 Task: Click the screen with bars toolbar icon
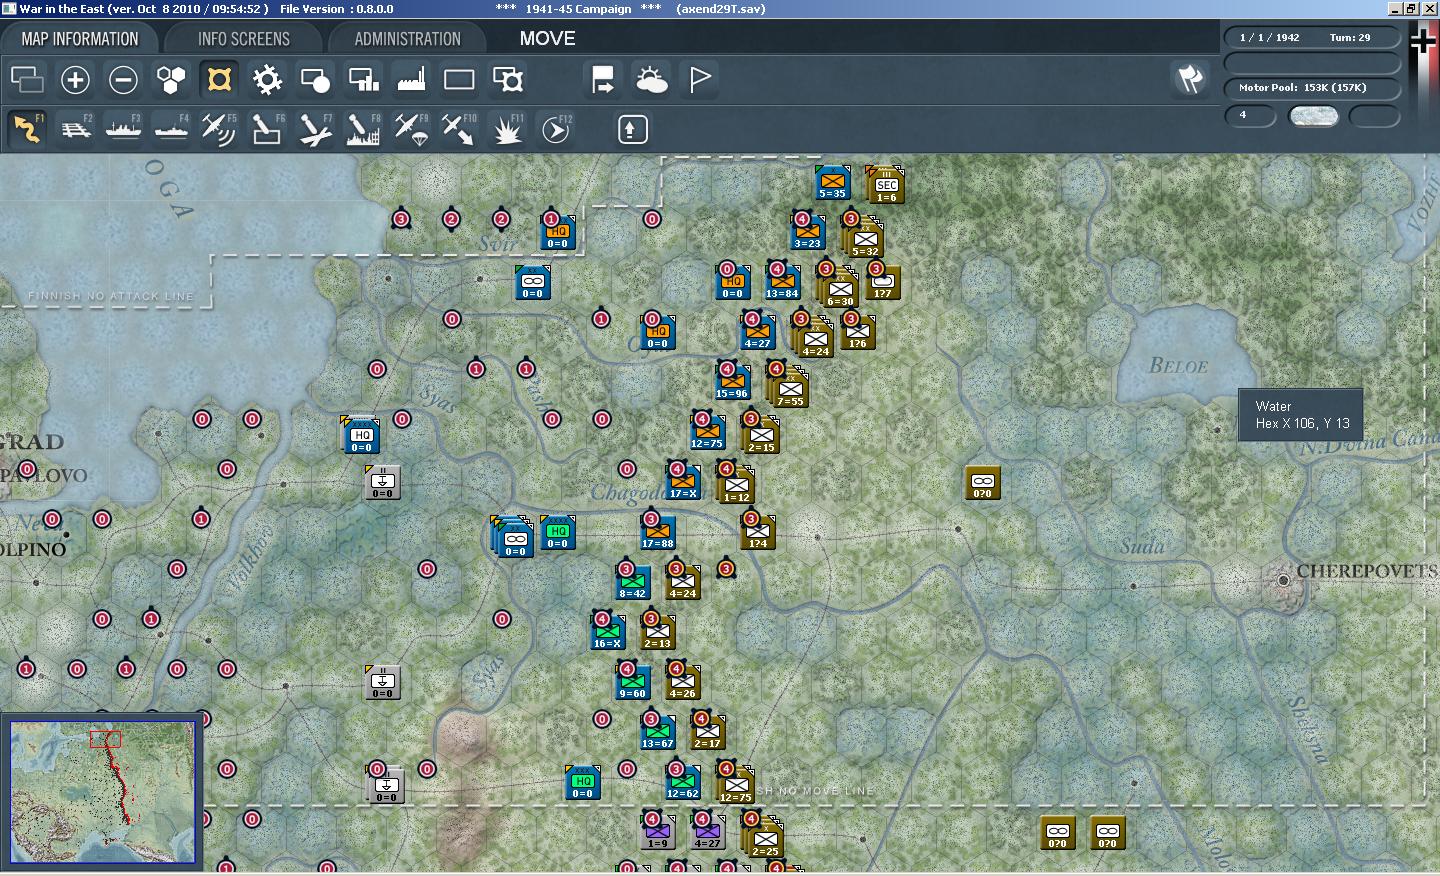point(363,79)
